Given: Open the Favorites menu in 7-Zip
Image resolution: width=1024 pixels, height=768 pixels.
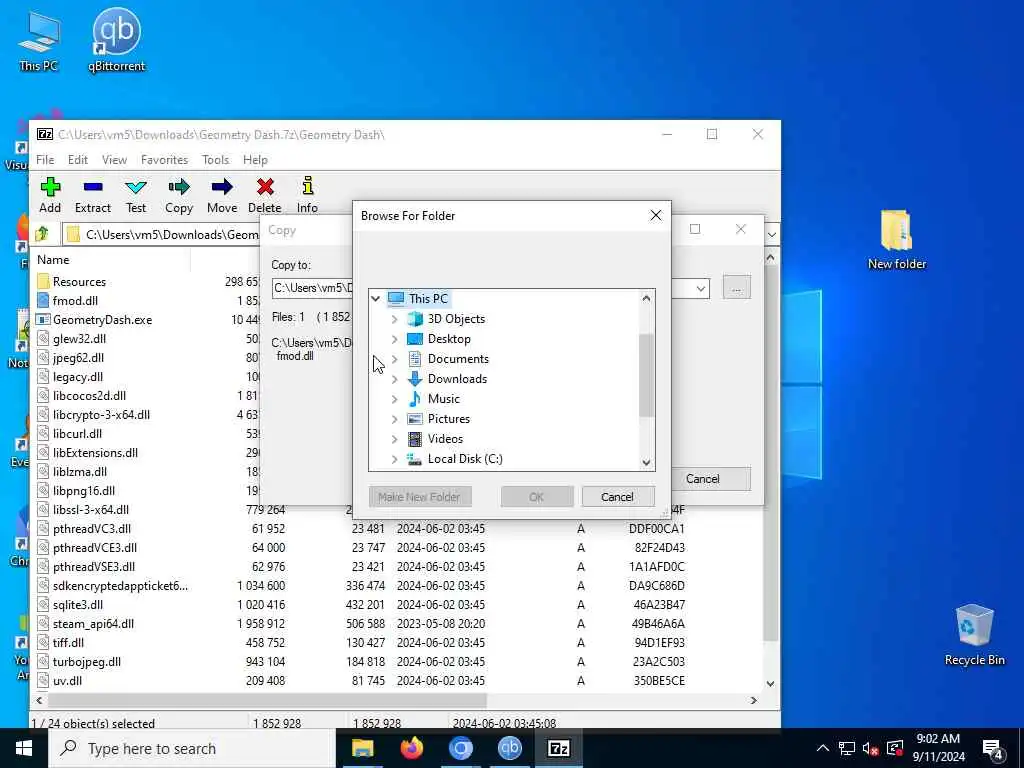Looking at the screenshot, I should (165, 159).
